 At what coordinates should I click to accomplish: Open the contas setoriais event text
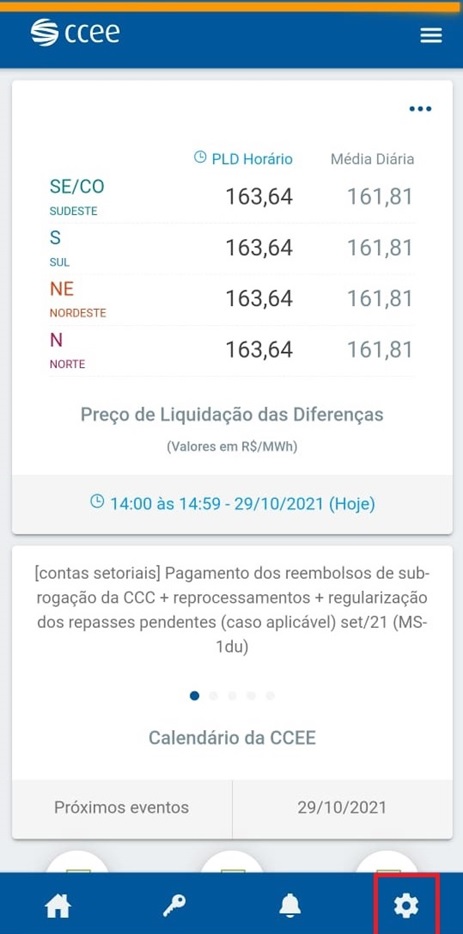[x=232, y=611]
